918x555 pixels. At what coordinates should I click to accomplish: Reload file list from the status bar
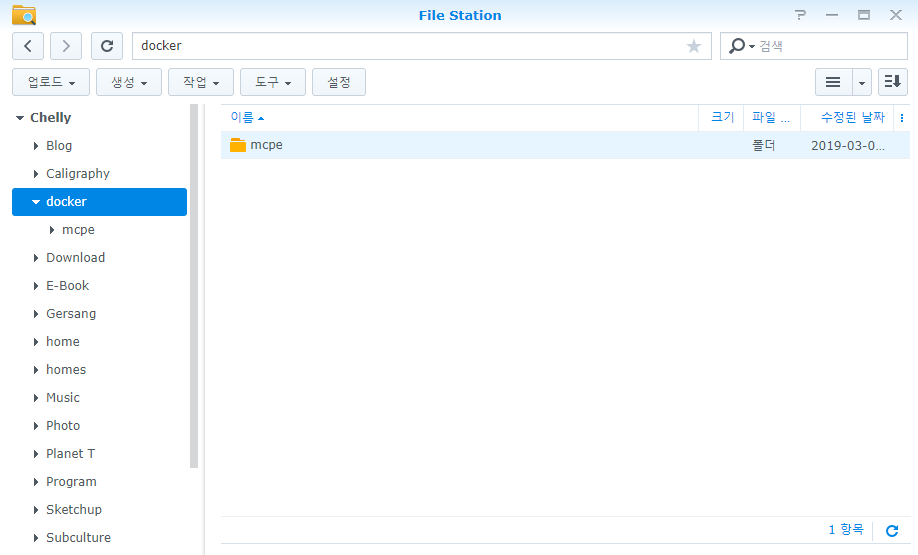pos(892,530)
